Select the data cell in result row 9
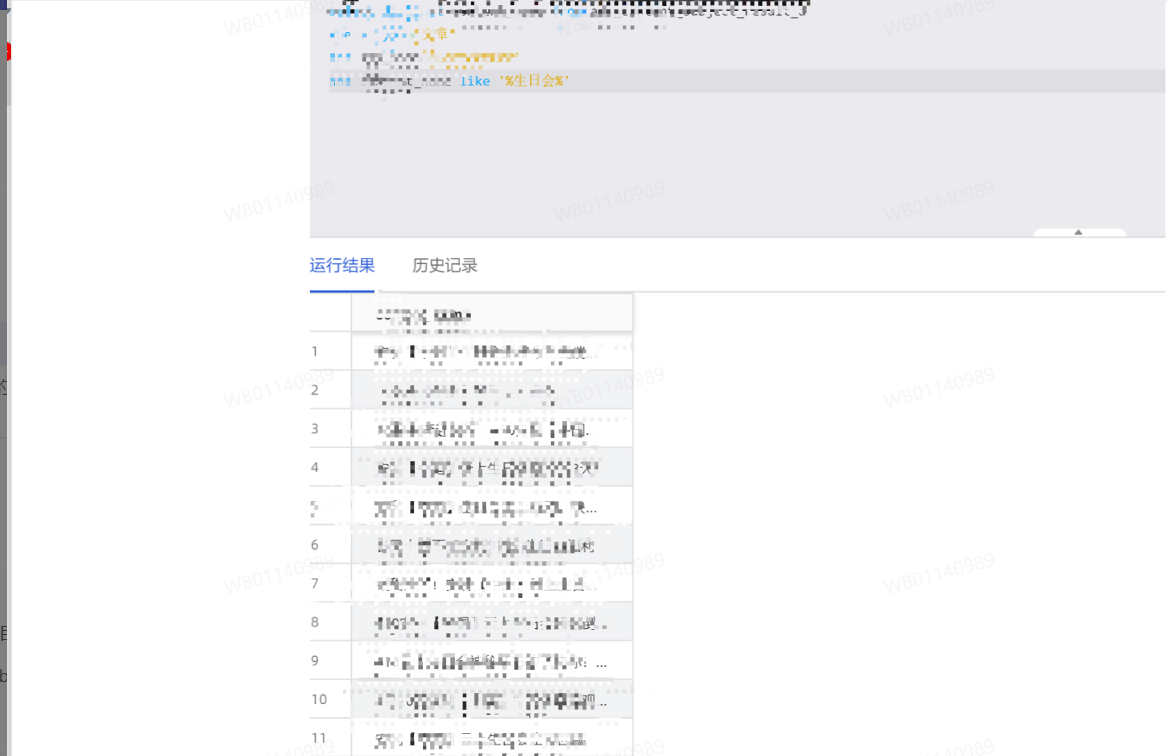 tap(491, 661)
